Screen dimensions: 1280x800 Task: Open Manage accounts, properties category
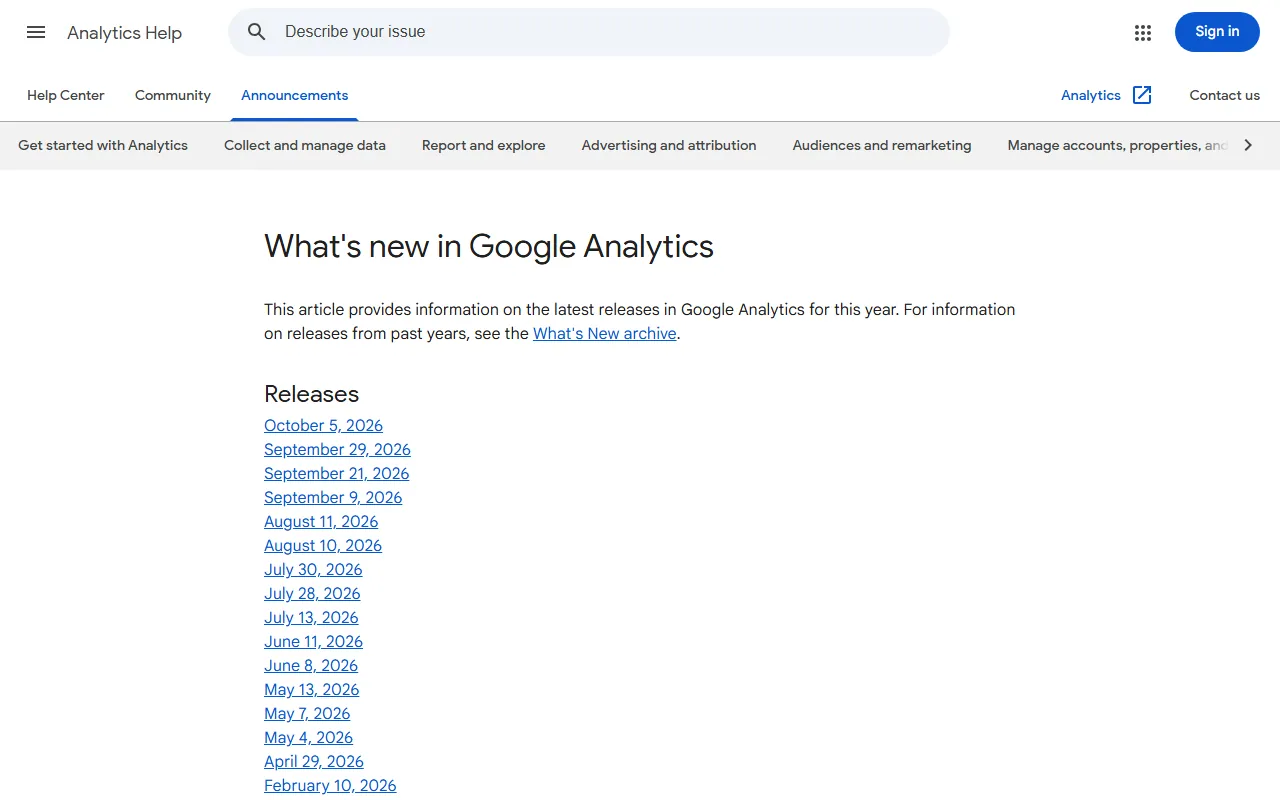[x=1117, y=145]
